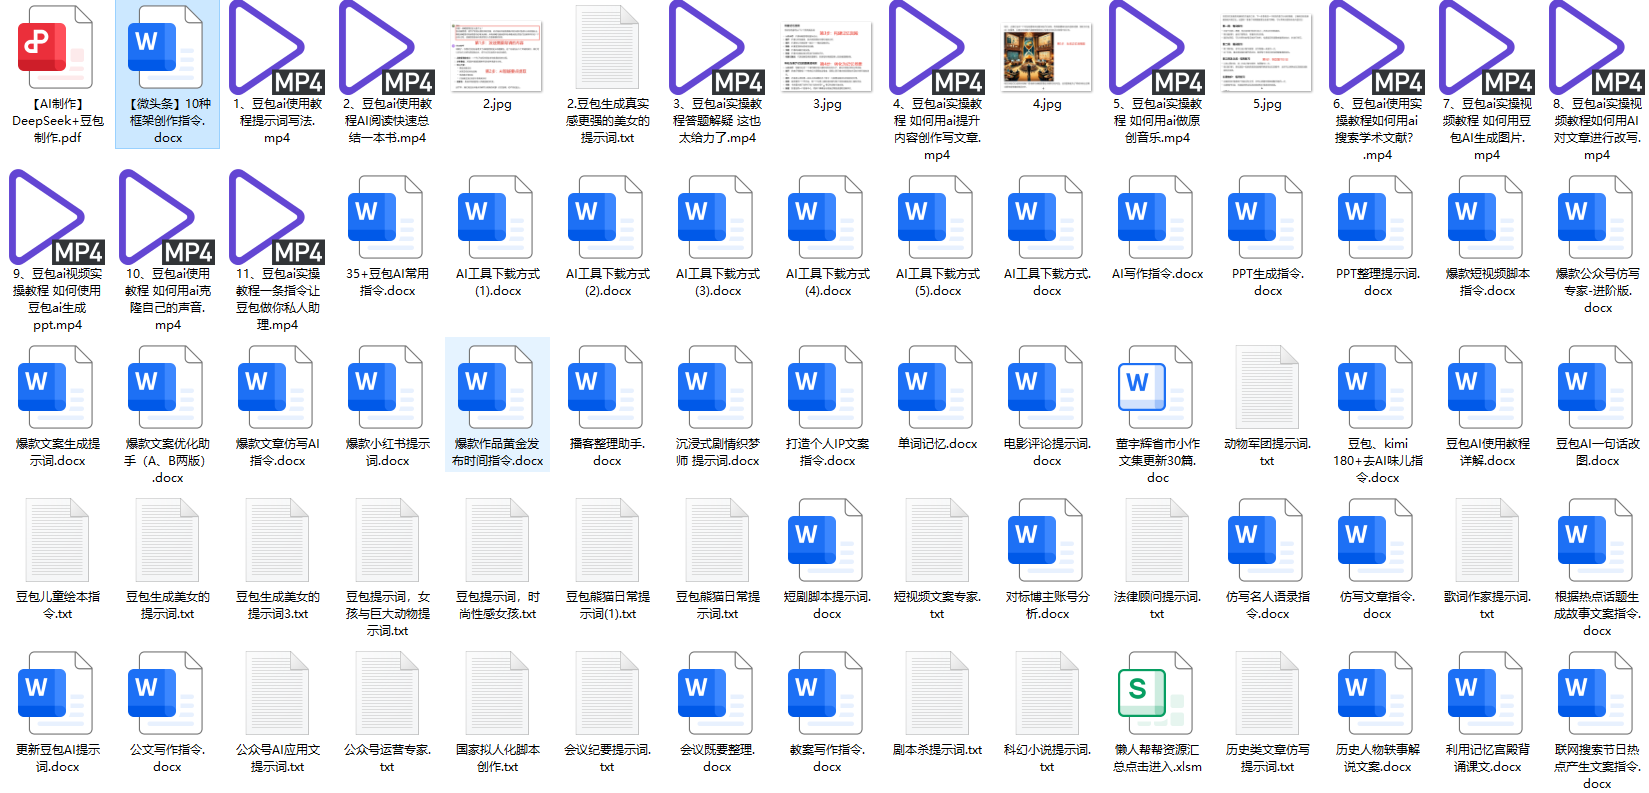Select the 5.jpg image thumbnail

1267,48
